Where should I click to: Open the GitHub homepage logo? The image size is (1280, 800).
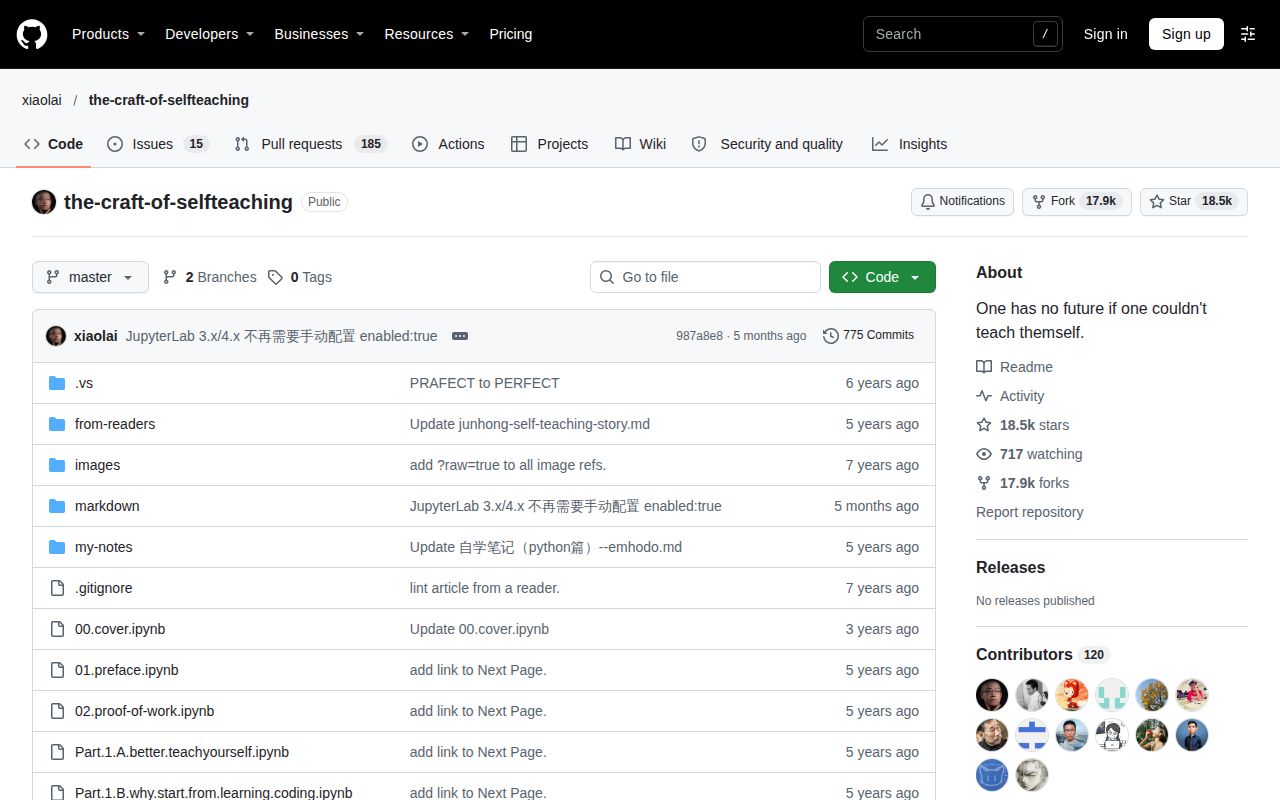pyautogui.click(x=32, y=34)
